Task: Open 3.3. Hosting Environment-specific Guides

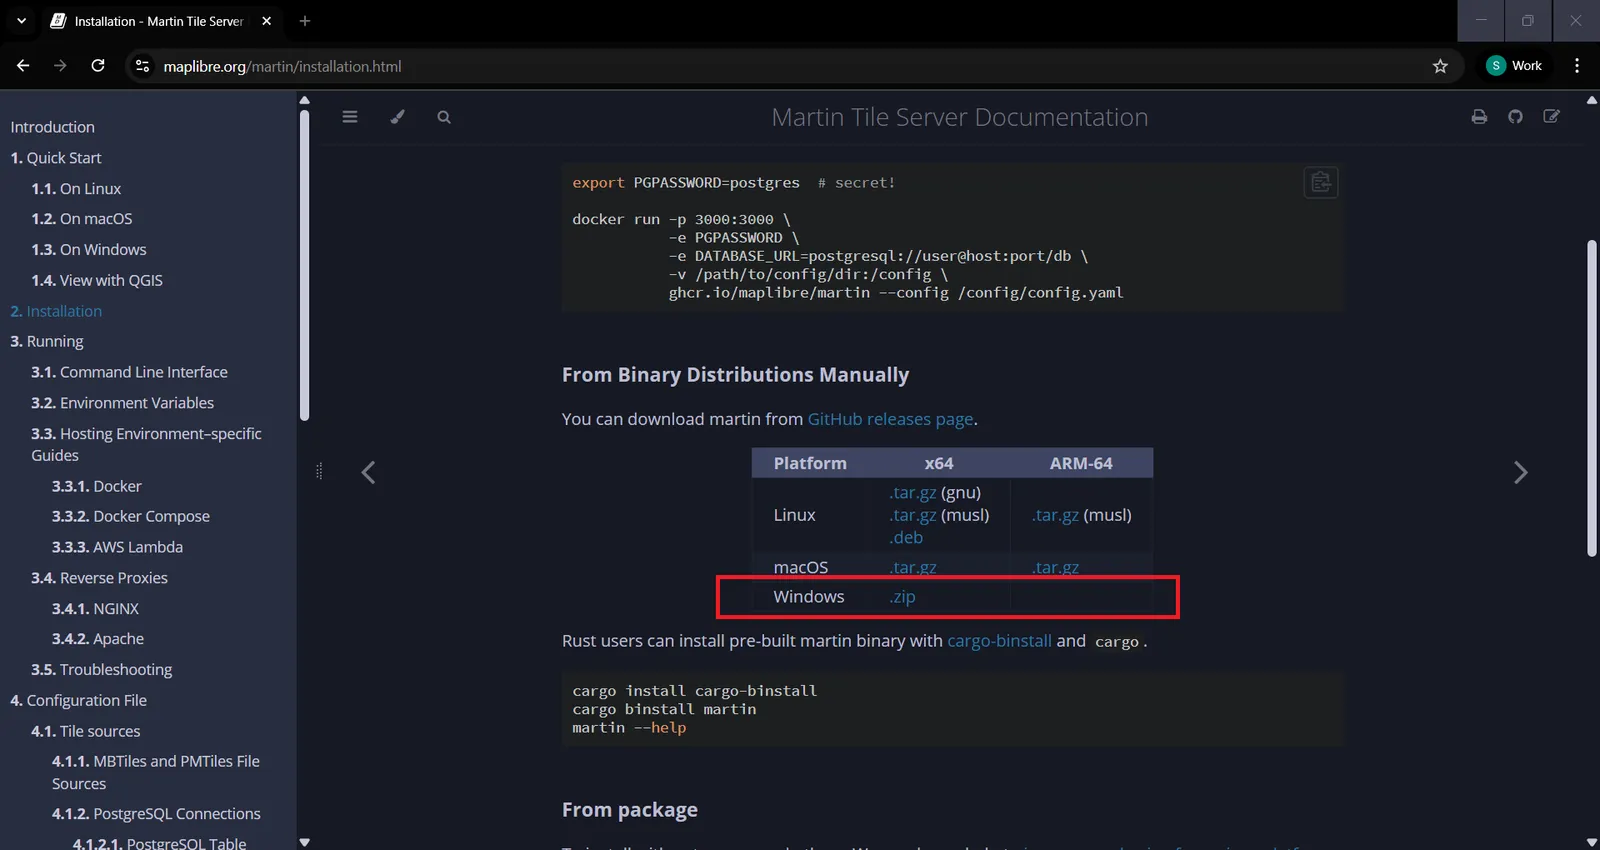Action: (146, 444)
